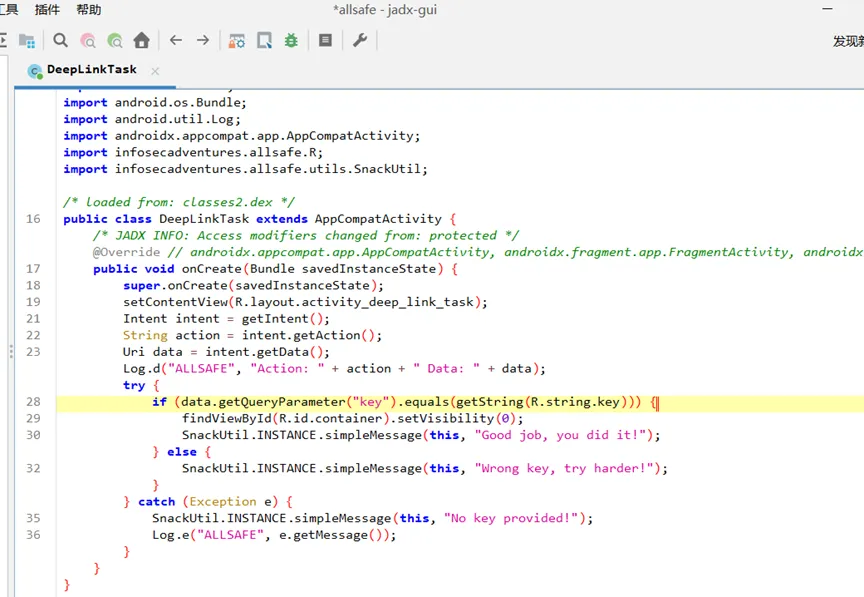
Task: Navigate forward with right arrow
Action: [203, 40]
